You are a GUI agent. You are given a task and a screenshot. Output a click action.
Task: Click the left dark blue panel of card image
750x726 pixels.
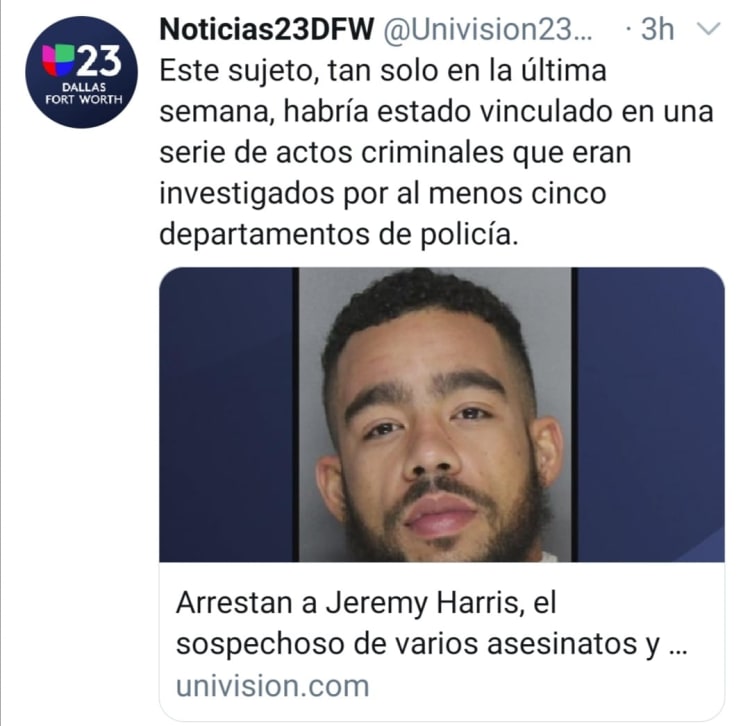[226, 415]
